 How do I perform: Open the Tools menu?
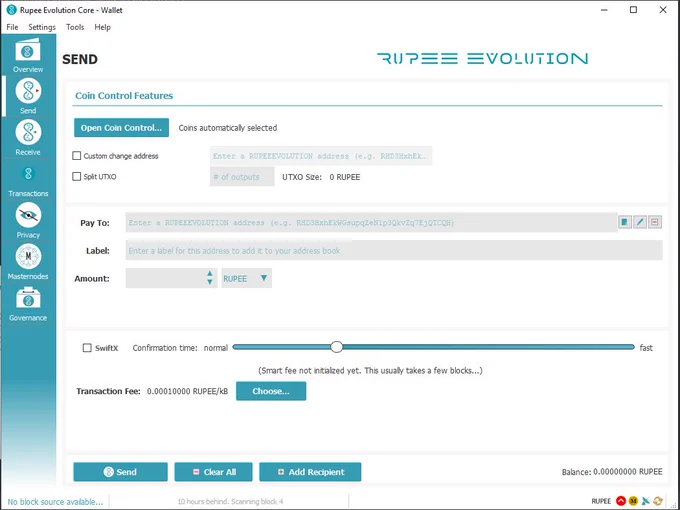pos(75,27)
